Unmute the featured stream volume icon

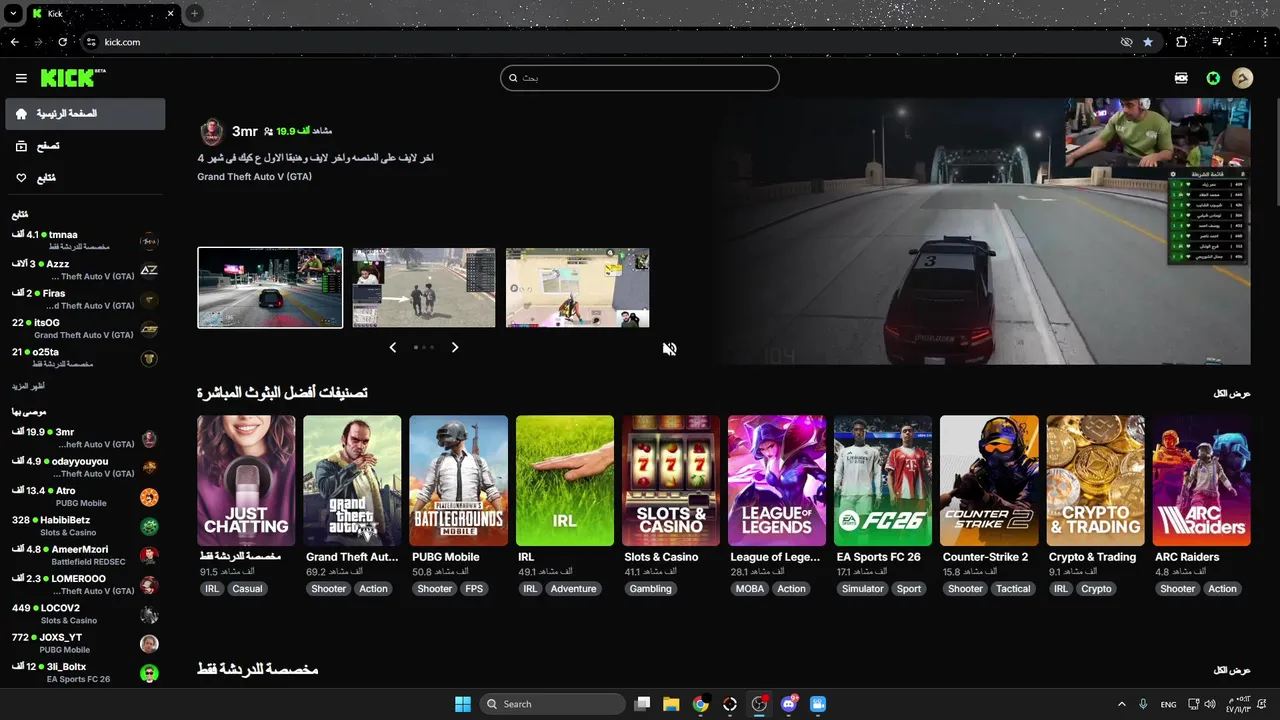(669, 348)
